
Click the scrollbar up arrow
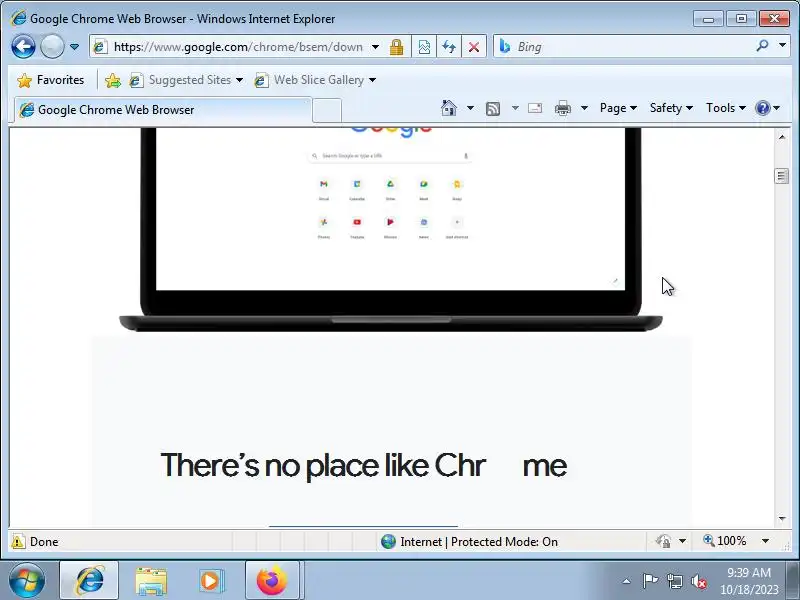(782, 137)
